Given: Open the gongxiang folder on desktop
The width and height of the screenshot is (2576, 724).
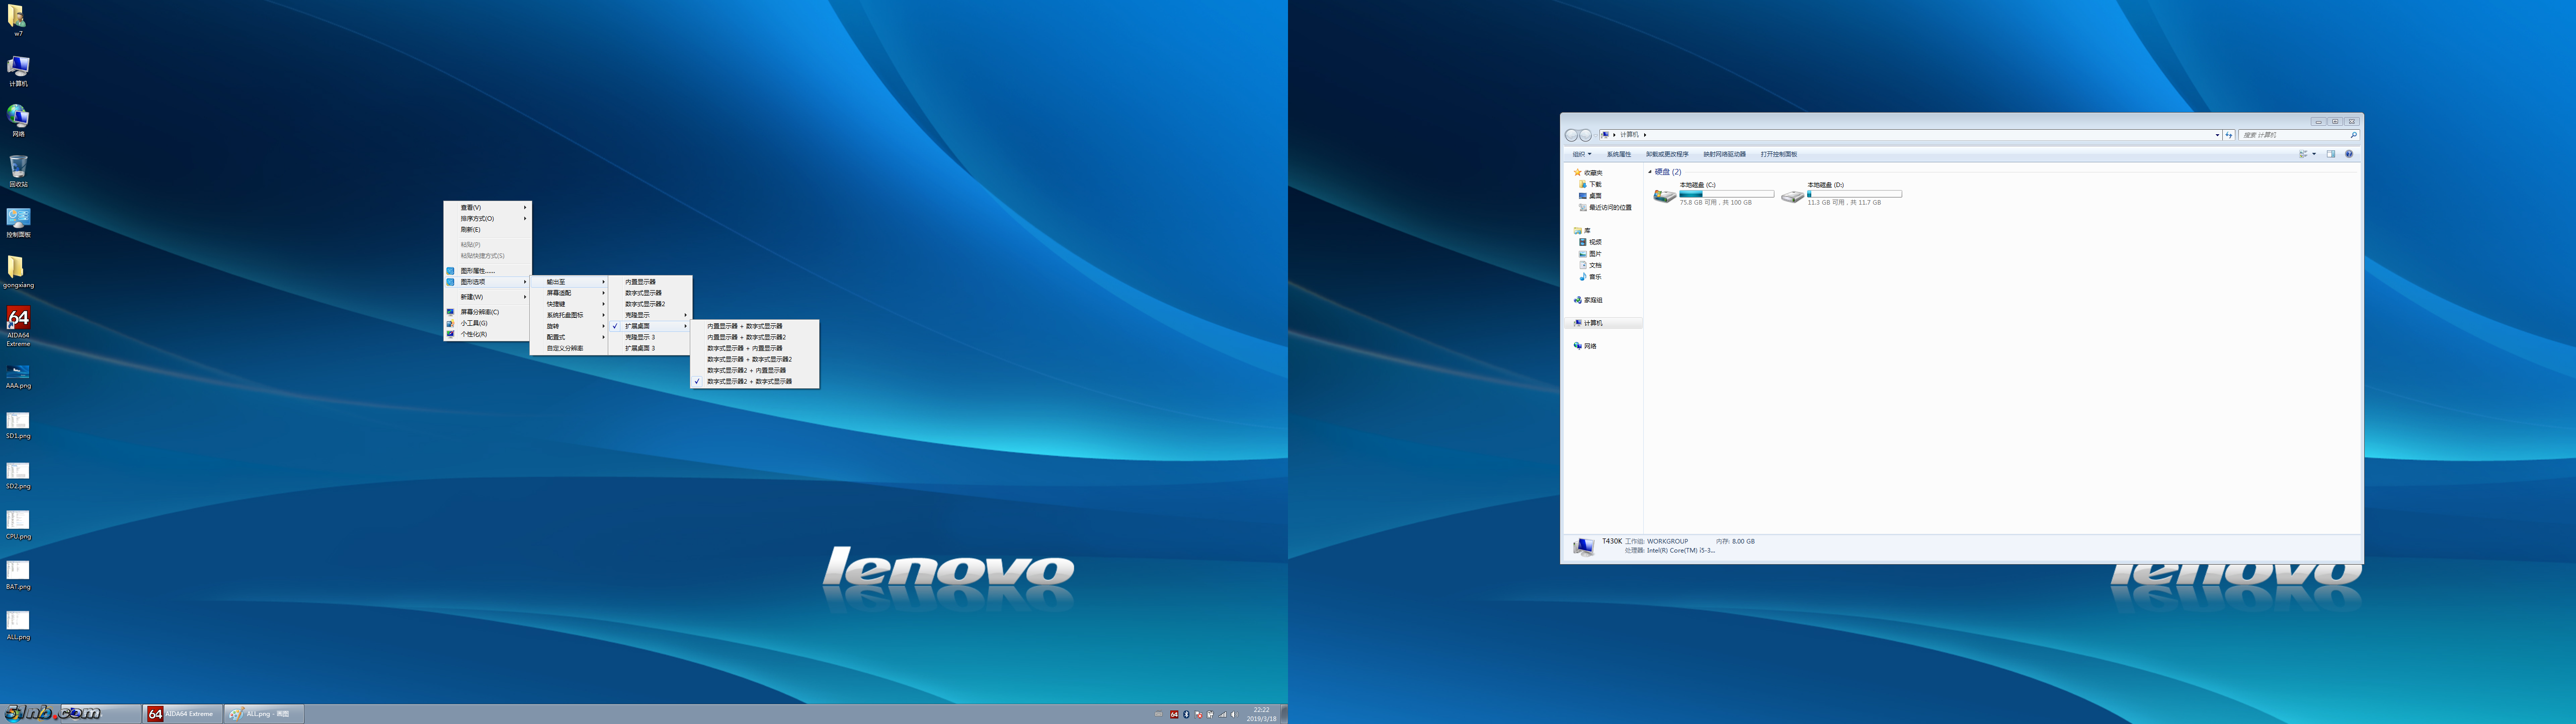Looking at the screenshot, I should [x=17, y=268].
